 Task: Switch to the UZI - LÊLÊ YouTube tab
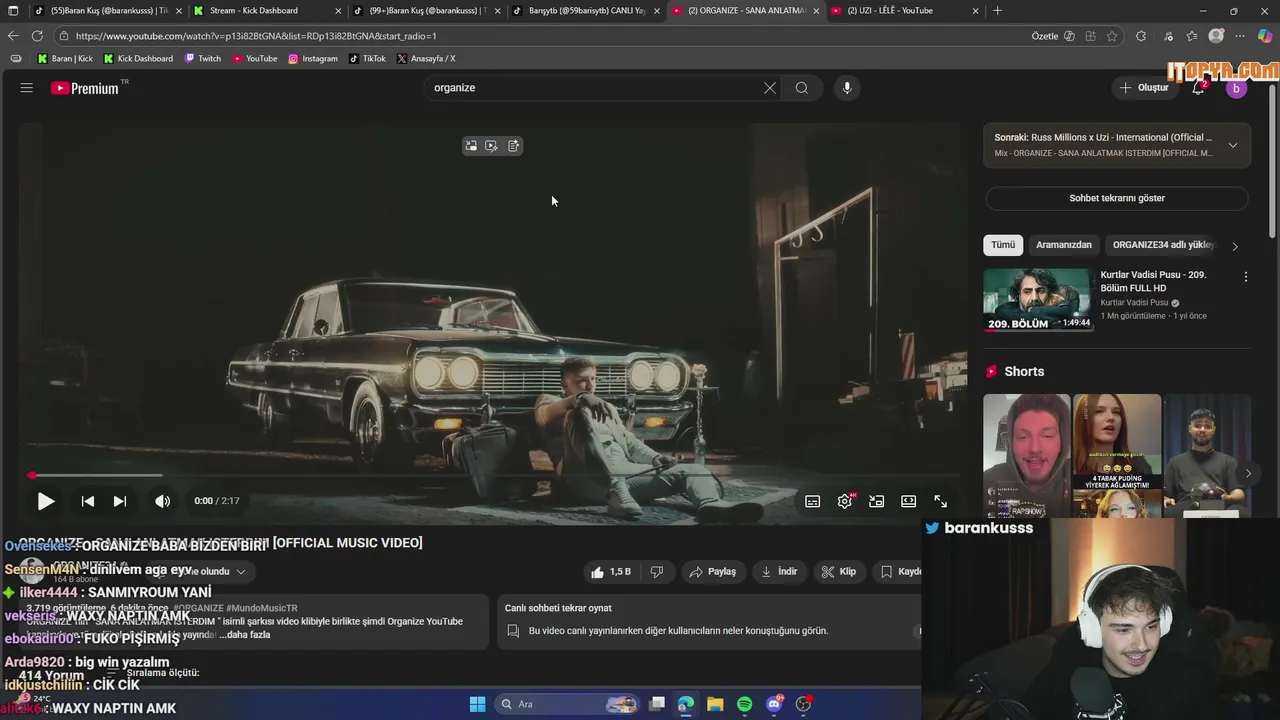pos(905,11)
